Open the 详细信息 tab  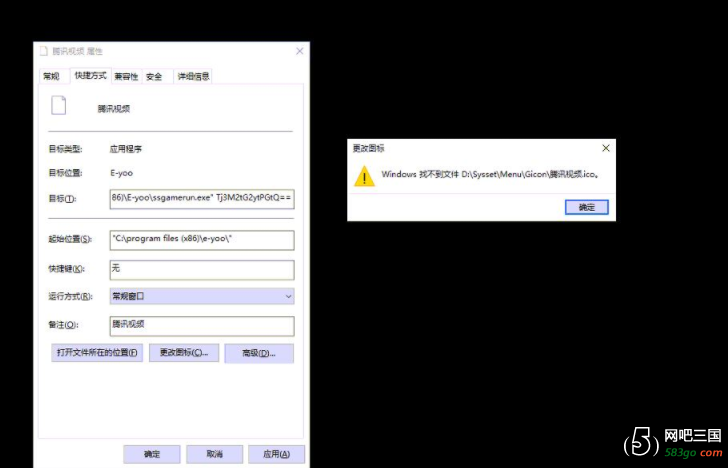coord(193,77)
